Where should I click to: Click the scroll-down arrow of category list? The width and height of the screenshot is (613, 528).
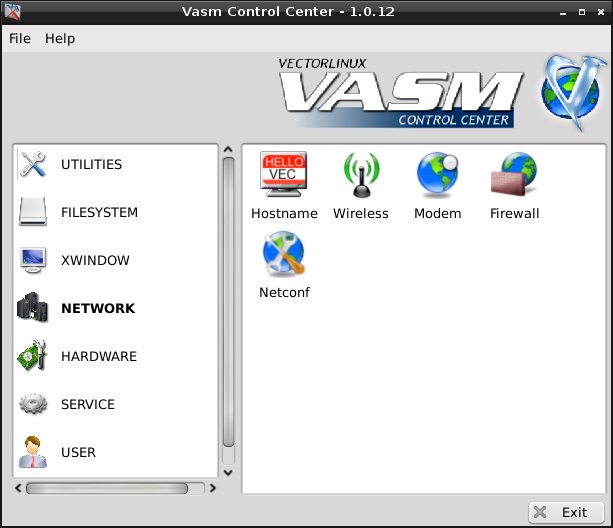coord(228,472)
